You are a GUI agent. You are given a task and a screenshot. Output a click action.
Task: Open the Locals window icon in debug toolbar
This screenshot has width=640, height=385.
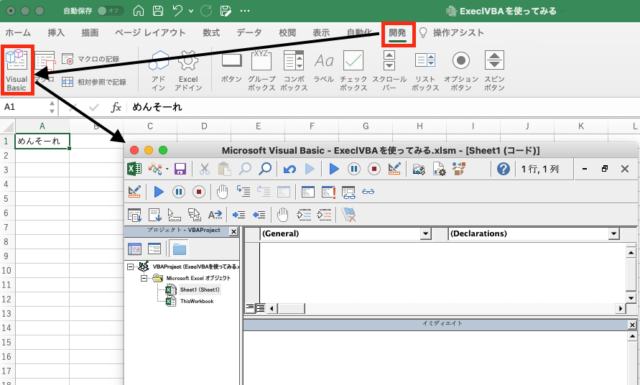[308, 191]
